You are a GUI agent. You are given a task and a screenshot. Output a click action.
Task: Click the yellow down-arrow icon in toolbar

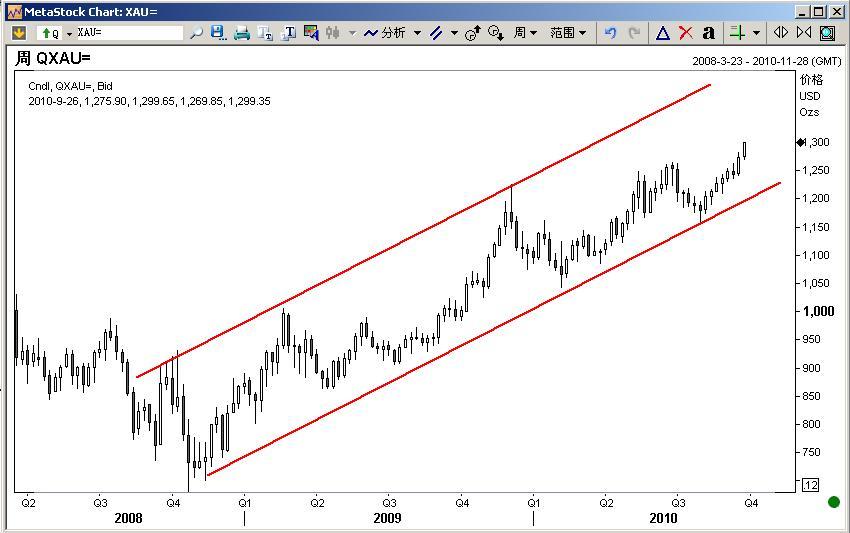click(x=18, y=33)
